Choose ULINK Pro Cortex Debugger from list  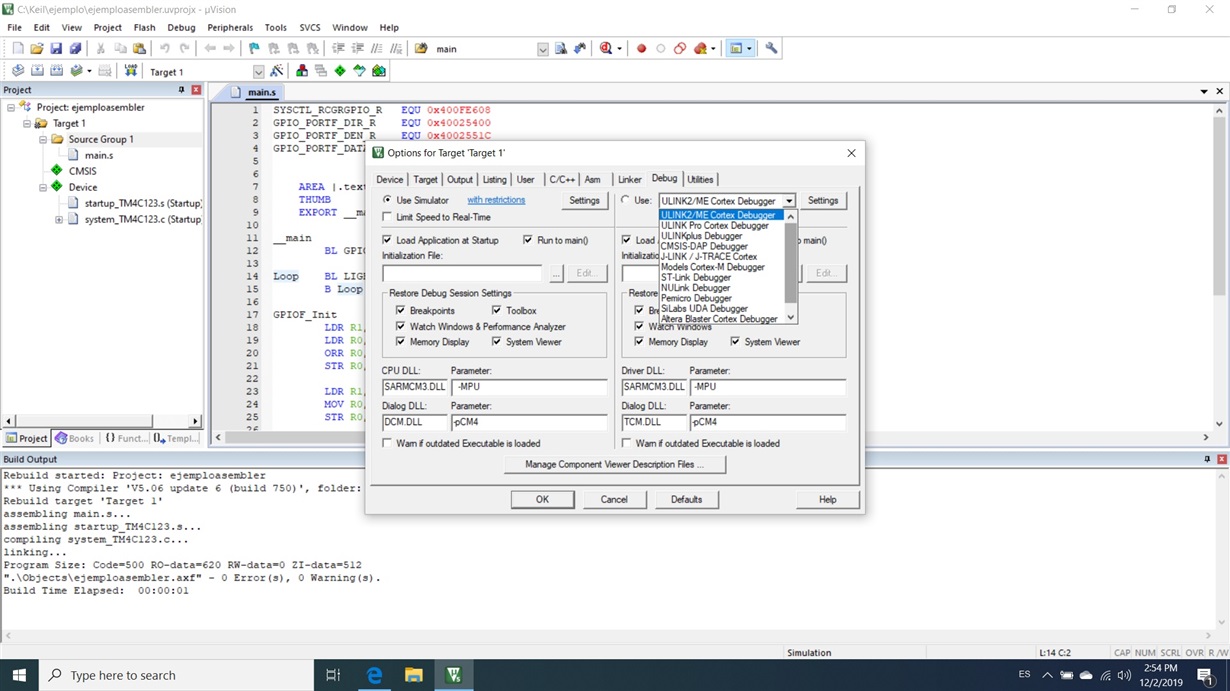coord(714,226)
